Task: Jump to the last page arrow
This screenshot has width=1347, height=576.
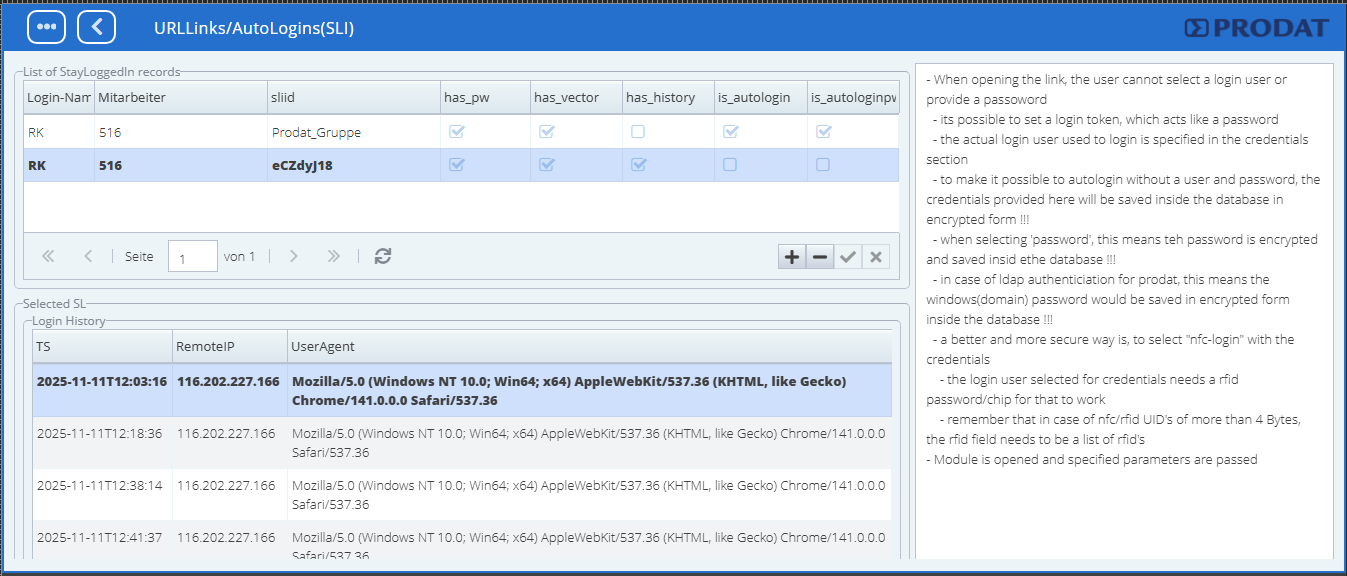Action: tap(334, 256)
